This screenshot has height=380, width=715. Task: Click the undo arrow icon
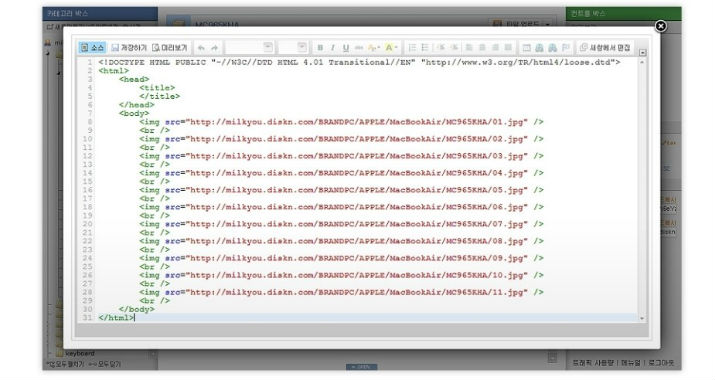[201, 47]
